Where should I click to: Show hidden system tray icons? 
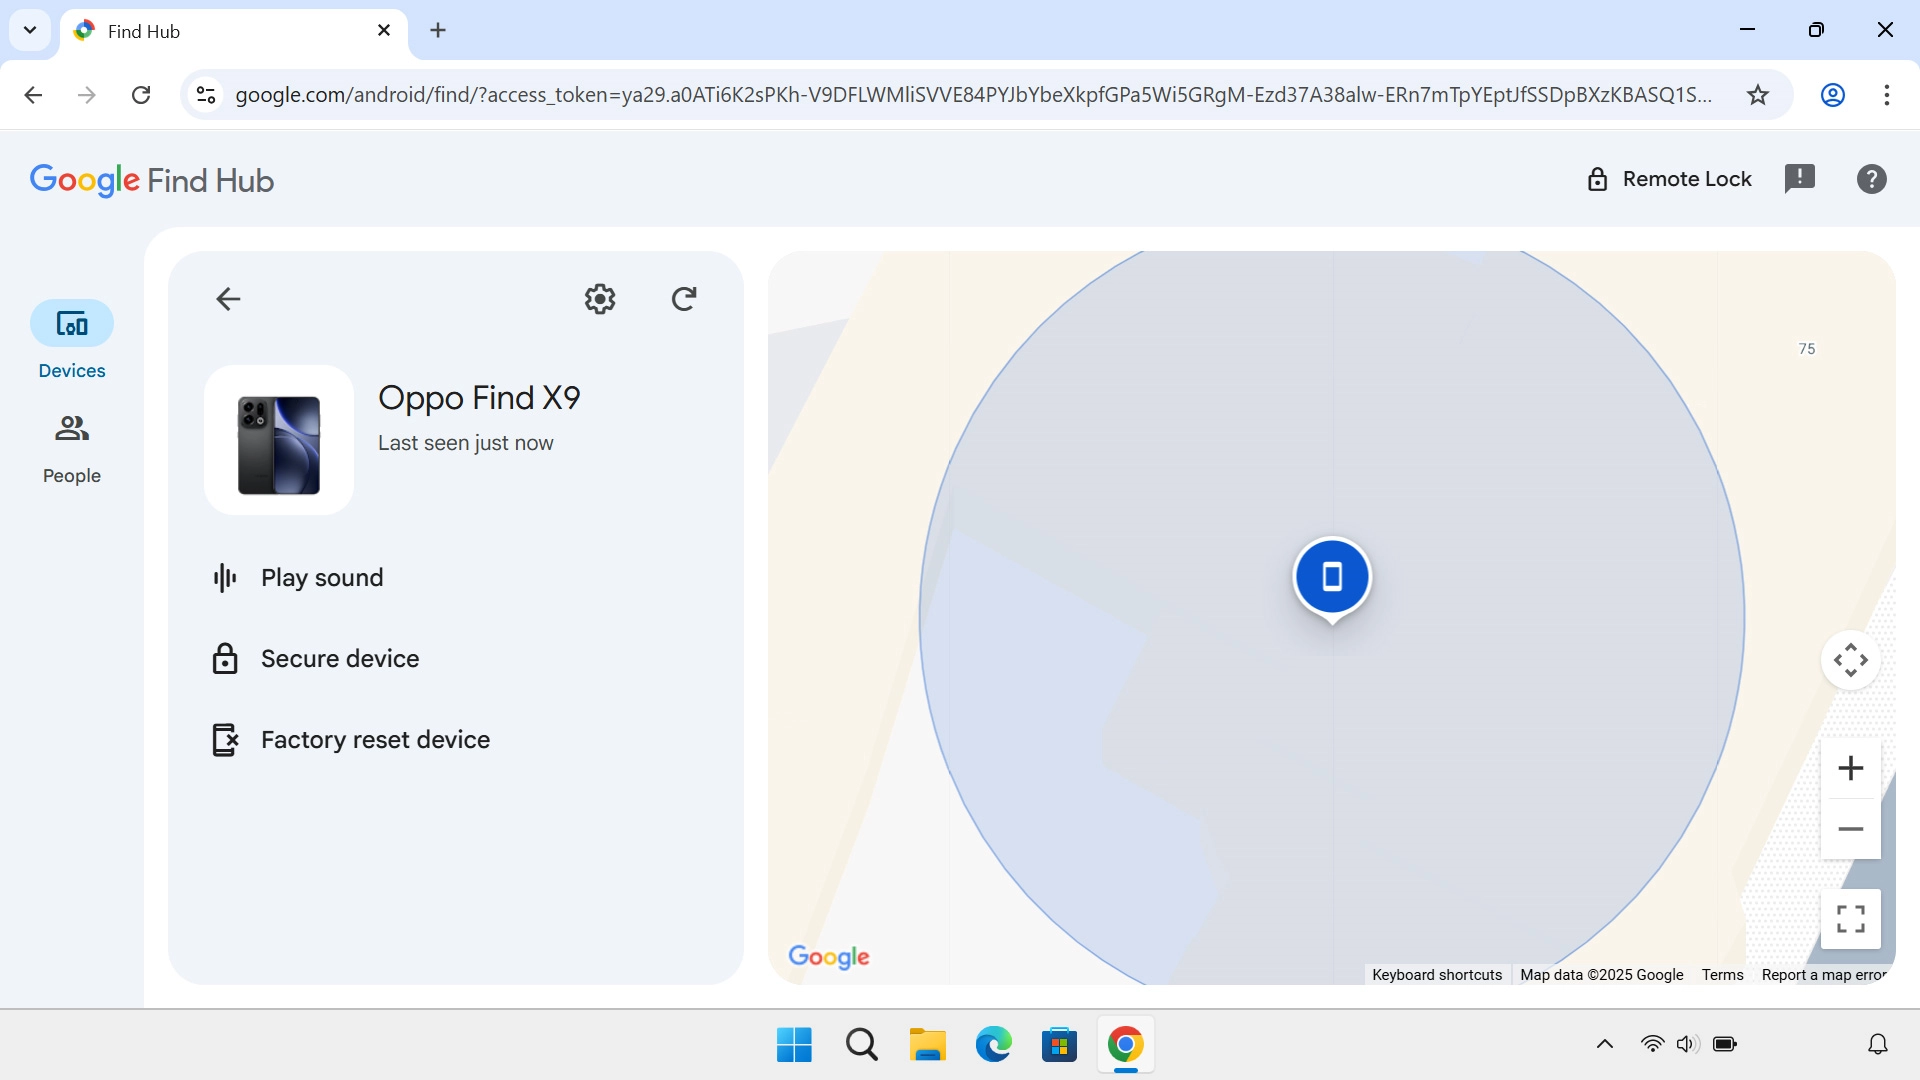point(1604,1044)
